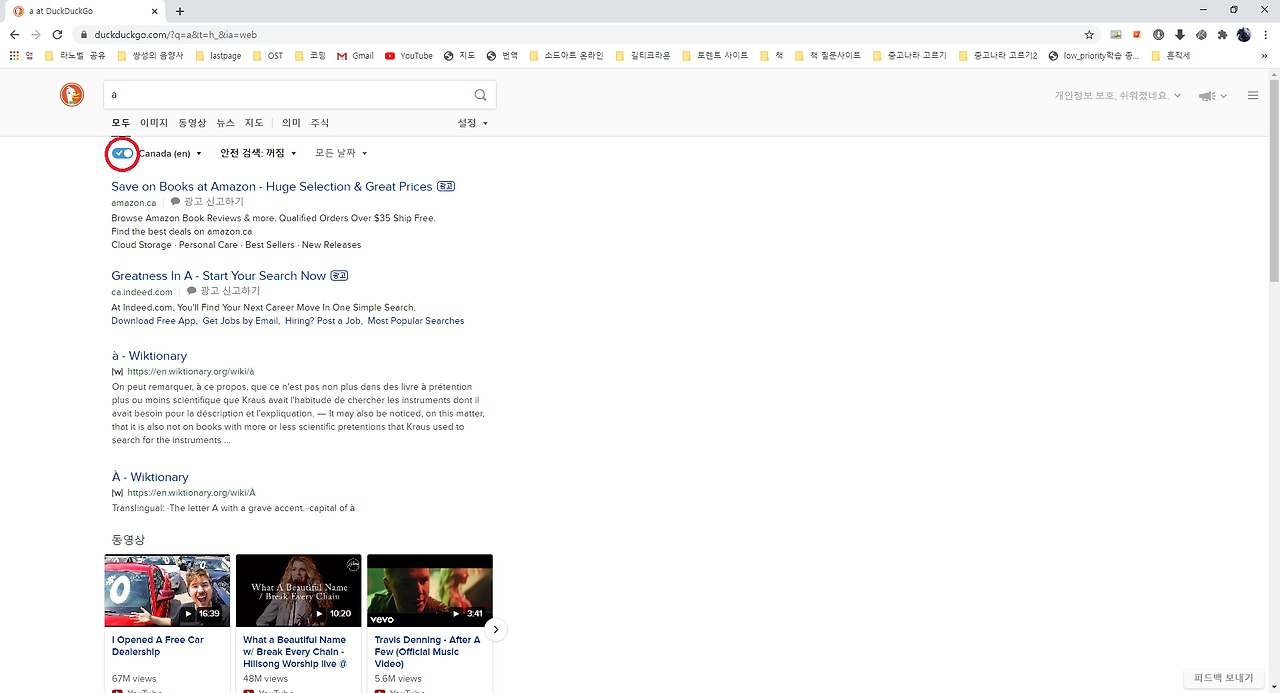Open the 안전 검색: 꺼짐 dropdown
The width and height of the screenshot is (1280, 693).
pos(259,153)
